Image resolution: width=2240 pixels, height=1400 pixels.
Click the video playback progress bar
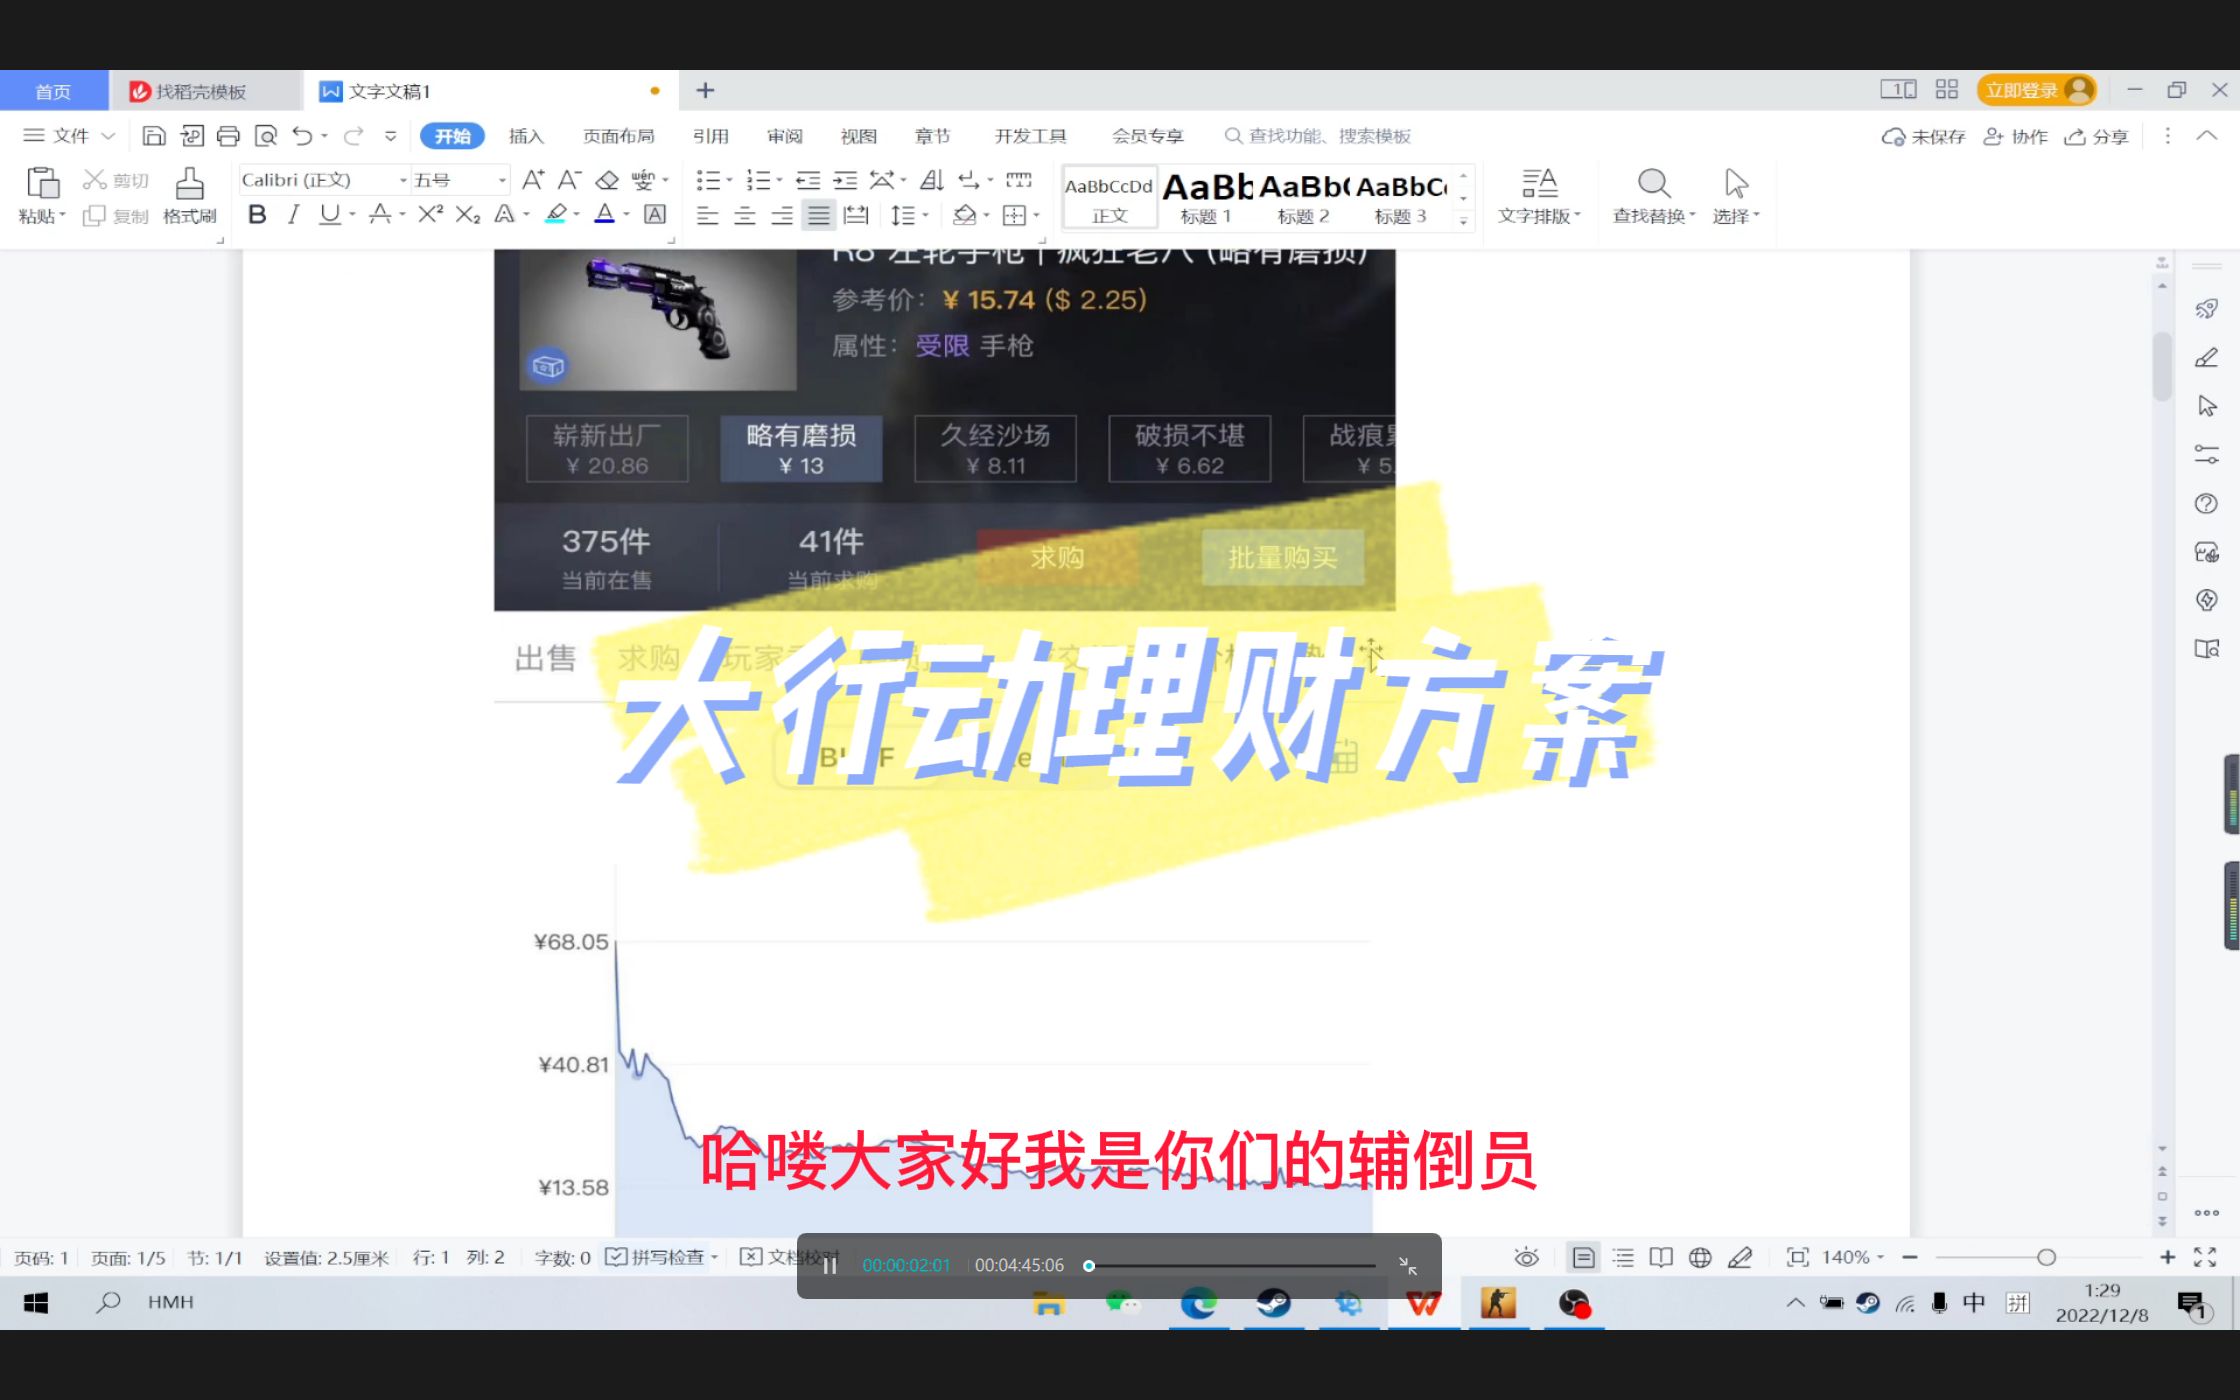[1232, 1266]
